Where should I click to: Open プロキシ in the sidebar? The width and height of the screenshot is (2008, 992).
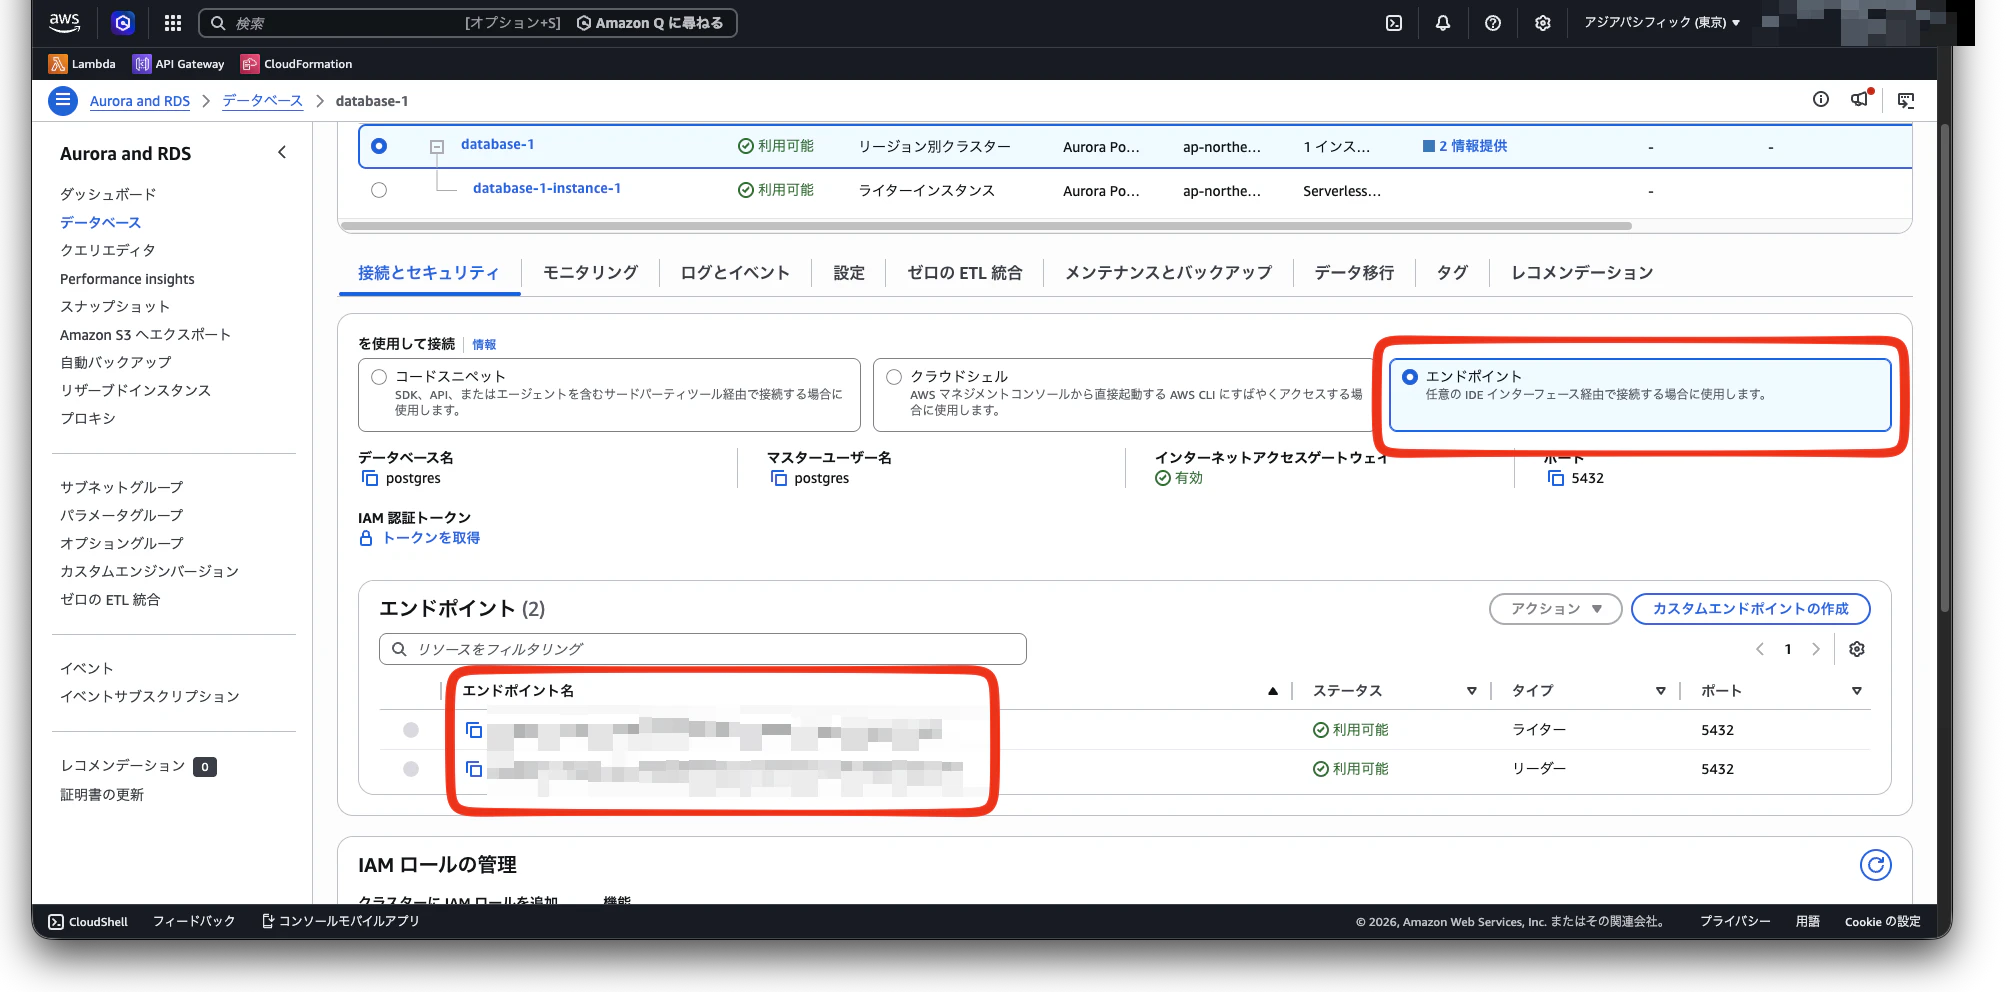tap(88, 418)
